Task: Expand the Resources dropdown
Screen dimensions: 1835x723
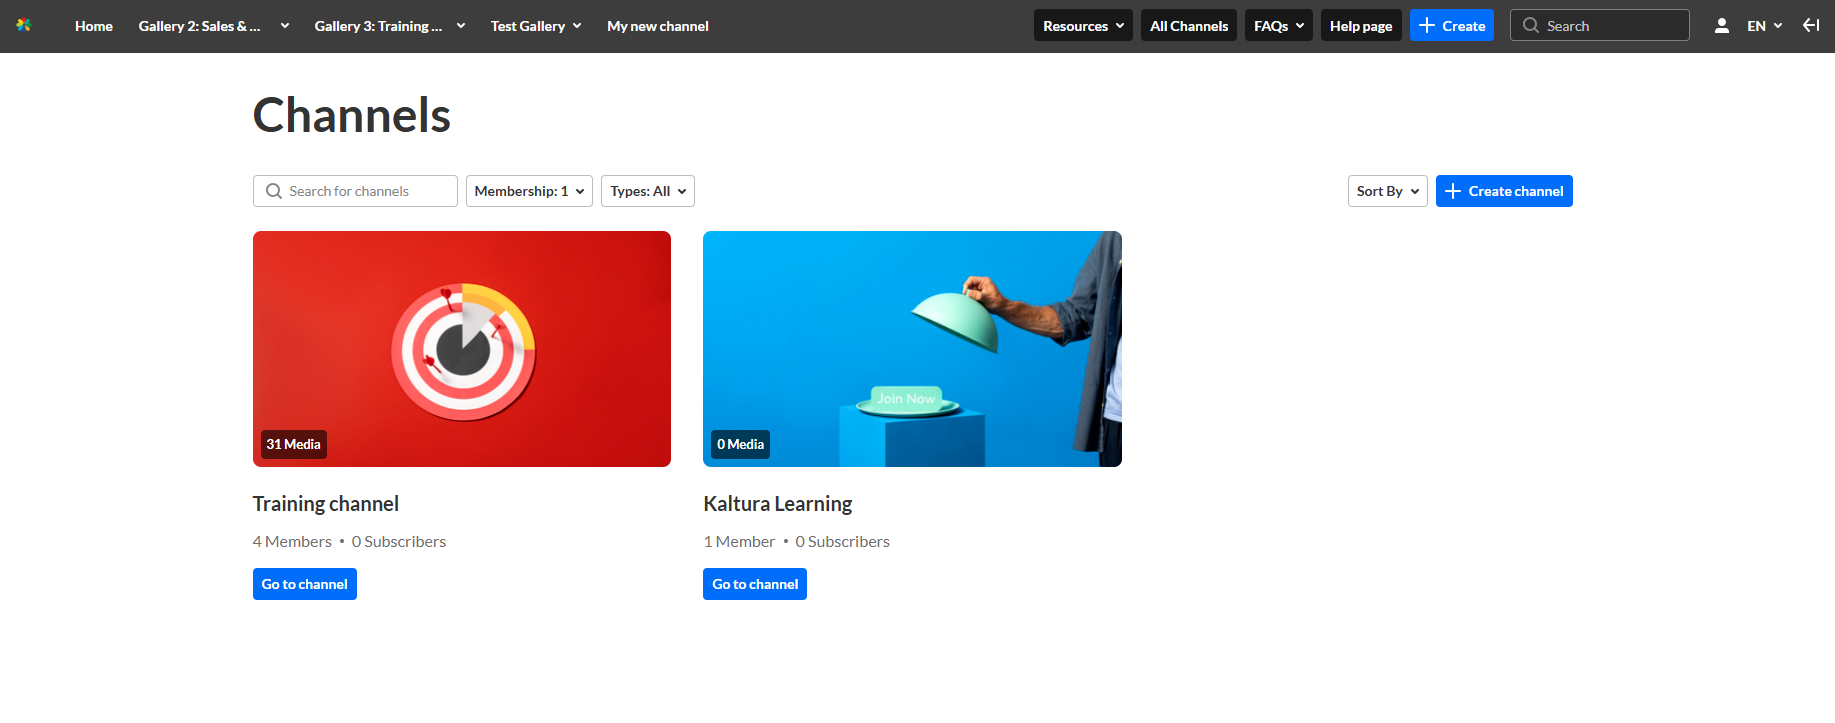Action: click(1083, 26)
